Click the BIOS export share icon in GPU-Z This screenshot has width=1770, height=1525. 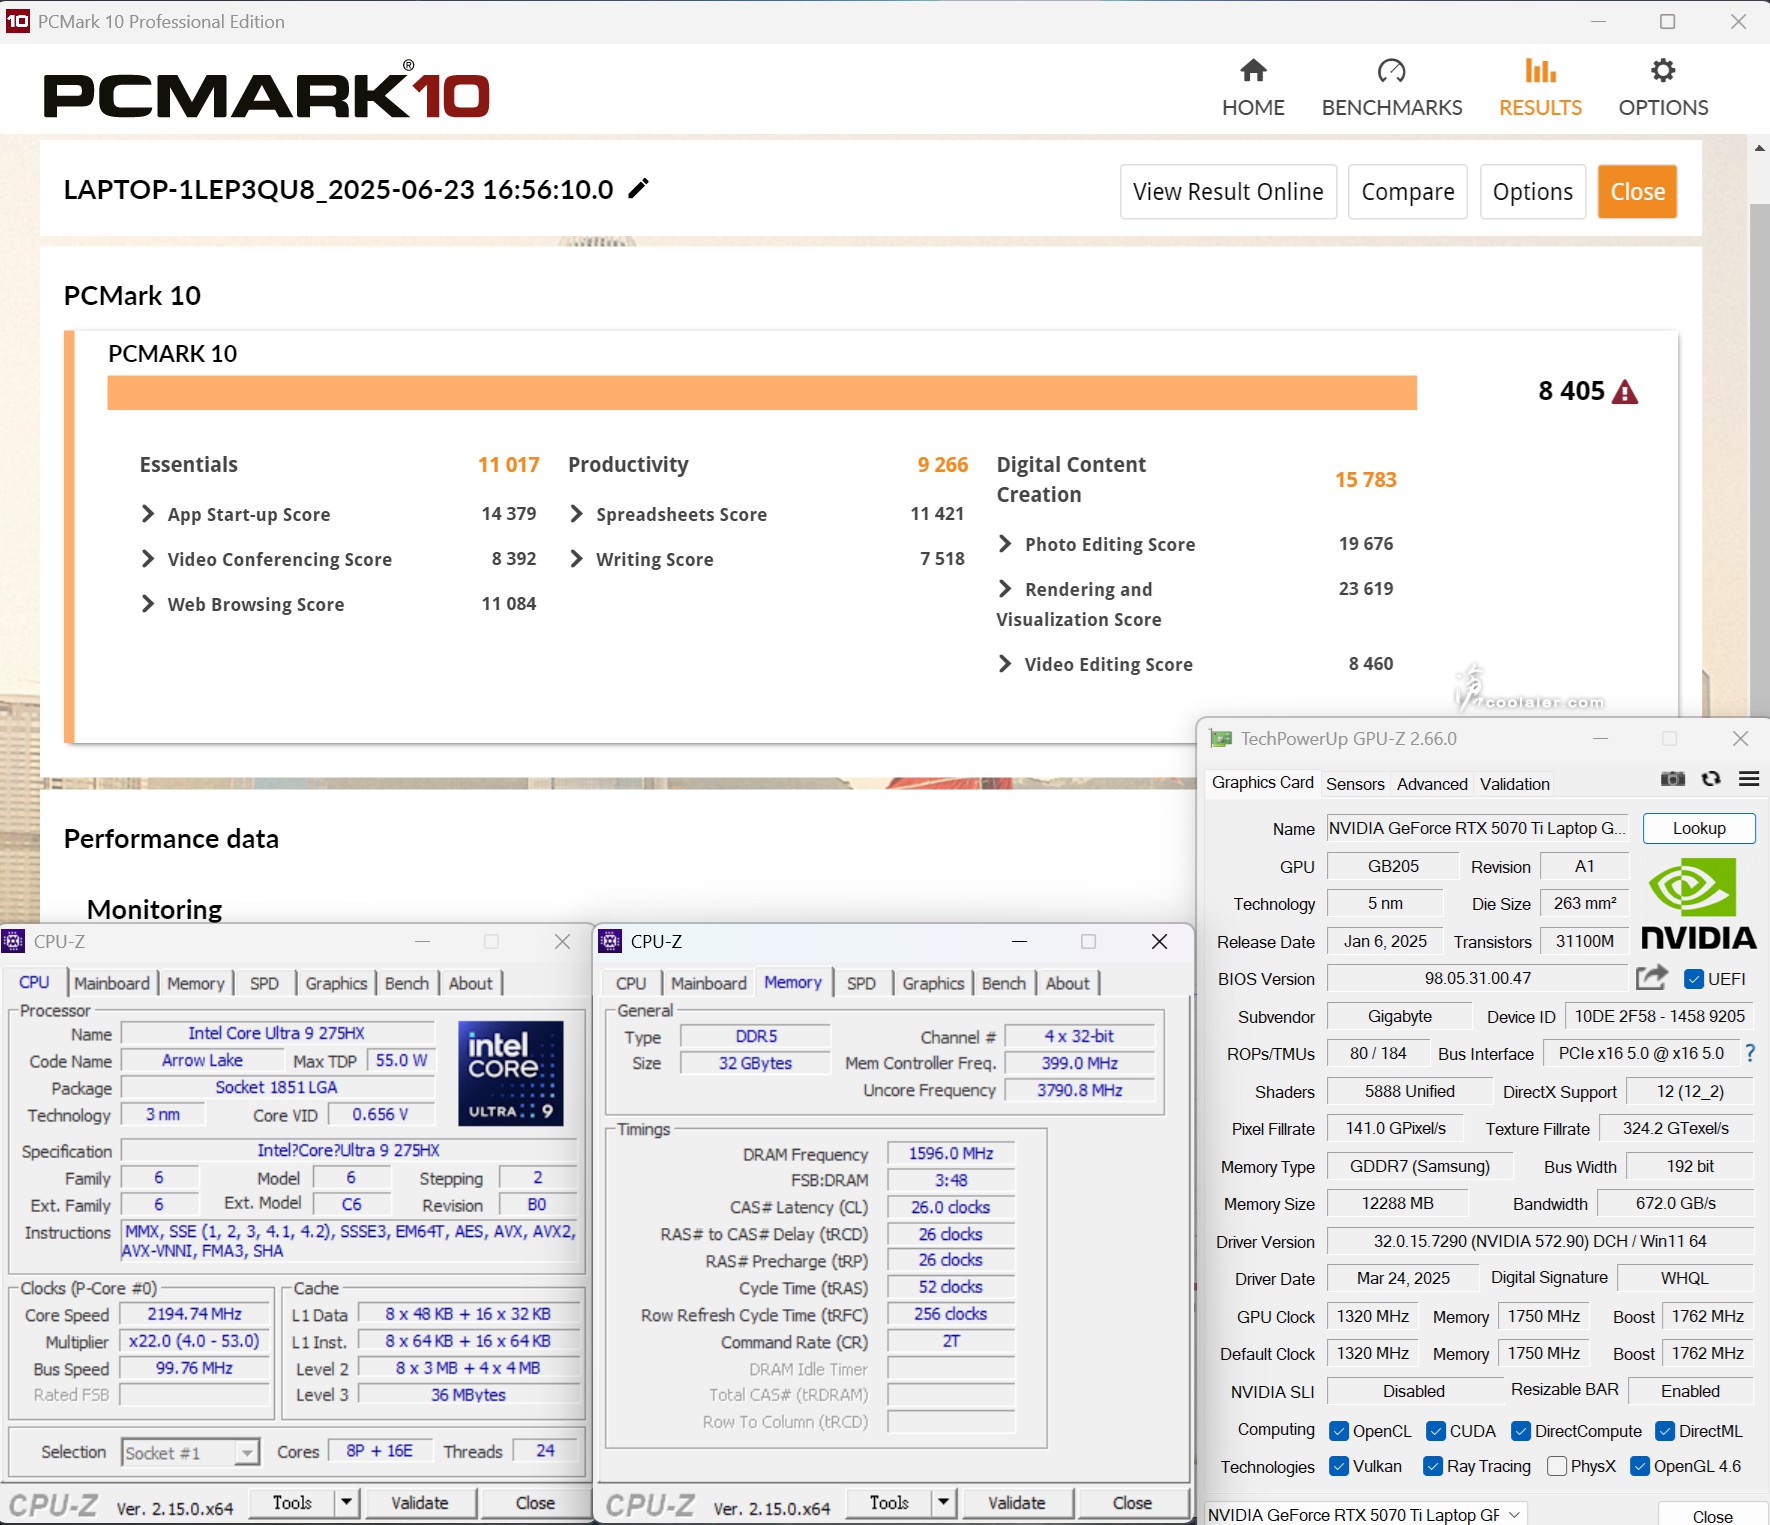pyautogui.click(x=1652, y=977)
